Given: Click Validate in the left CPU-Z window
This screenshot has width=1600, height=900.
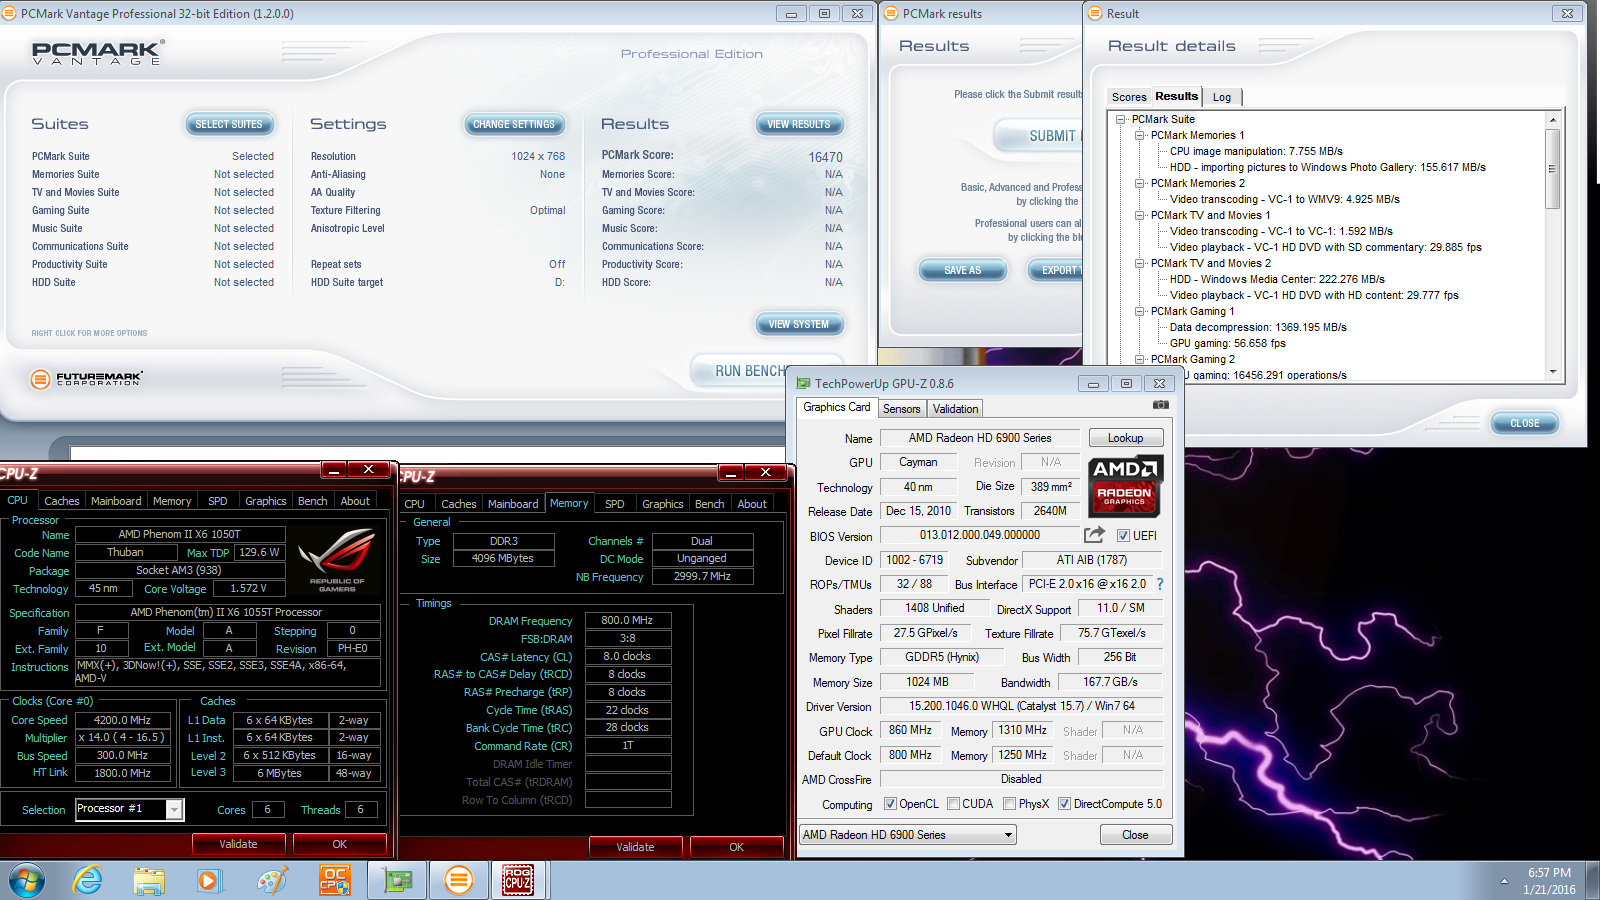Looking at the screenshot, I should tap(238, 844).
